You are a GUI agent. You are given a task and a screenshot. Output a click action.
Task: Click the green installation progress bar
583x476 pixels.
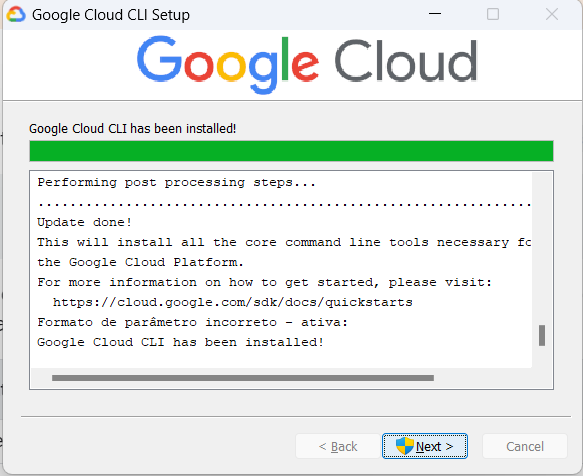coord(292,151)
